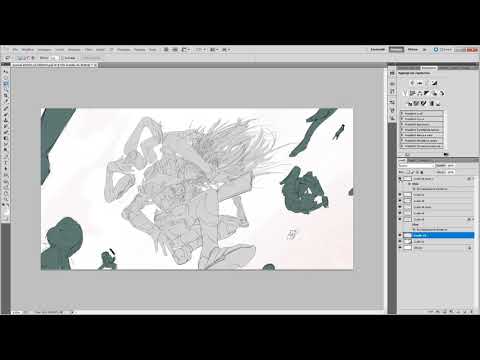The image size is (480, 360).
Task: Switch to the Essentials workspace
Action: click(x=378, y=49)
